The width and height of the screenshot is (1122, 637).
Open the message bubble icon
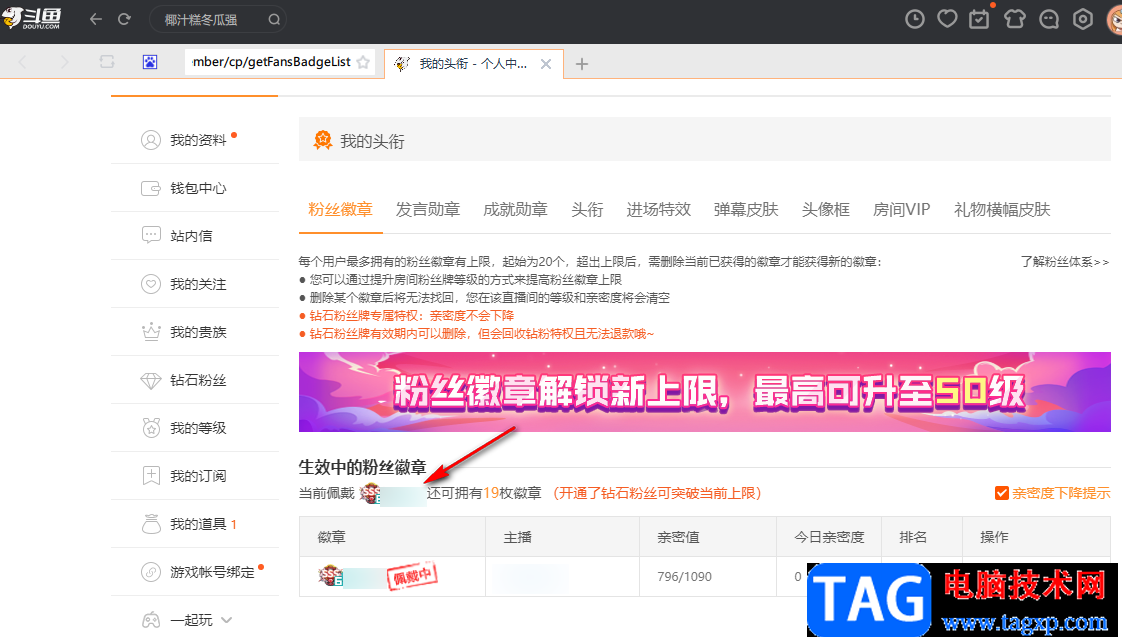pos(1049,19)
